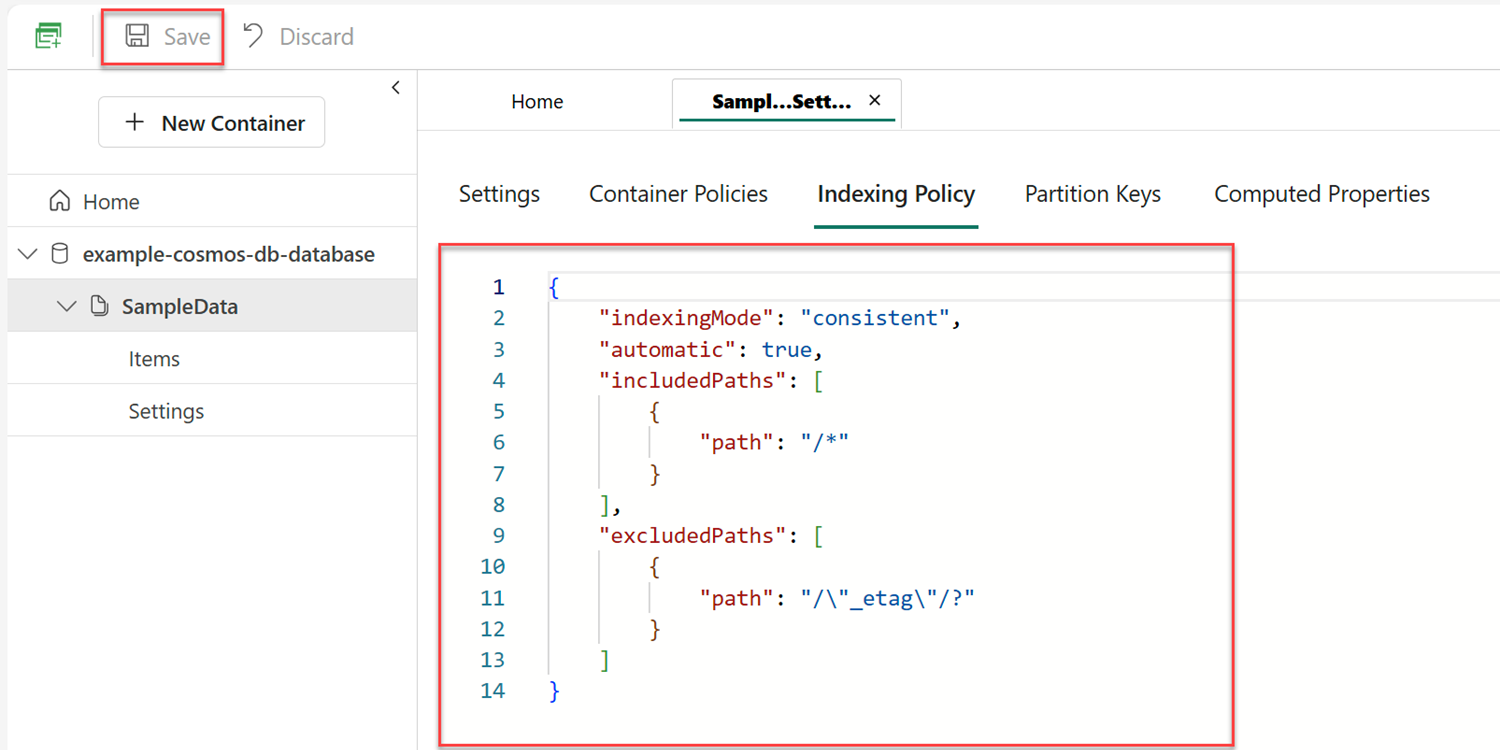This screenshot has width=1500, height=750.
Task: Open the Computed Properties tab
Action: (1321, 193)
